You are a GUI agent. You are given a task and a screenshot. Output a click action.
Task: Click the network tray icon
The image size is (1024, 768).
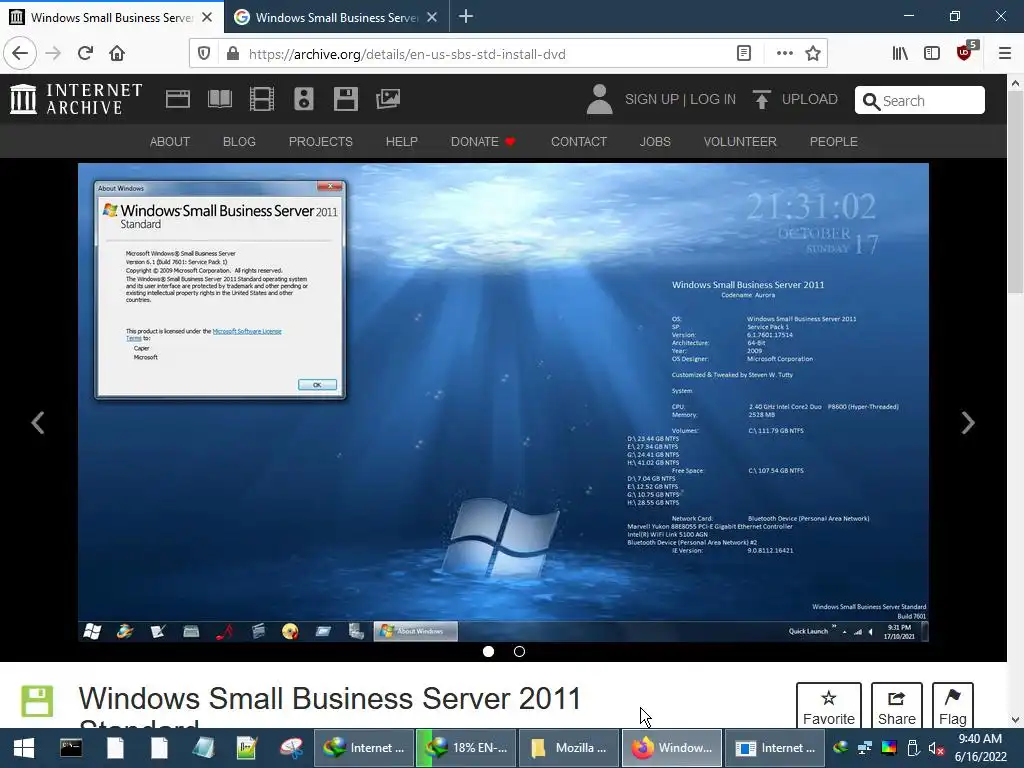(865, 748)
